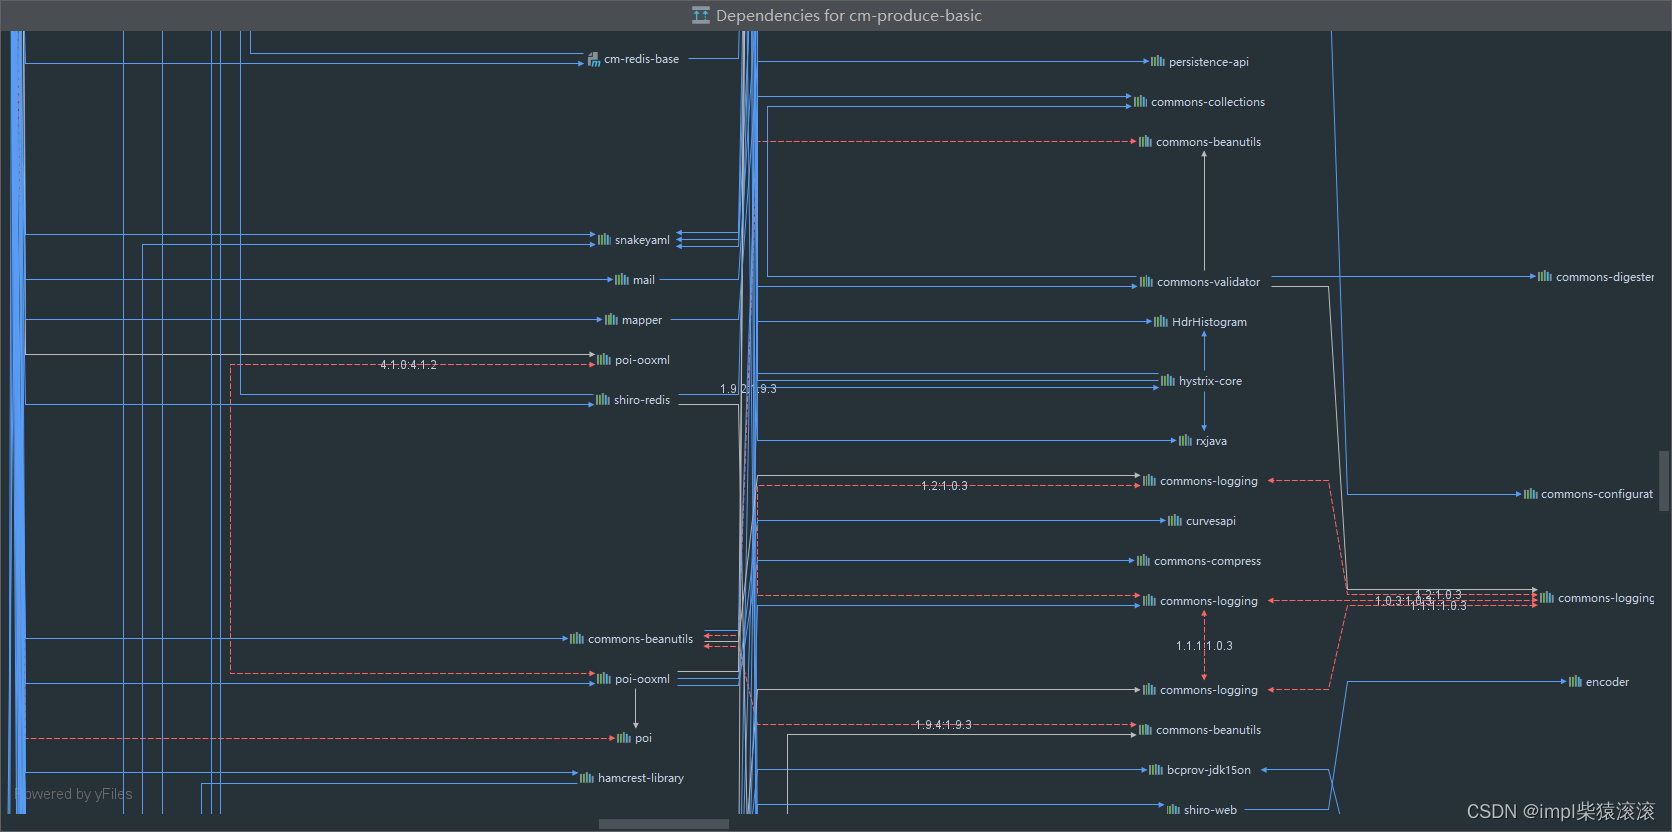This screenshot has height=832, width=1672.
Task: Click the commons-validator library icon
Action: pyautogui.click(x=1146, y=282)
